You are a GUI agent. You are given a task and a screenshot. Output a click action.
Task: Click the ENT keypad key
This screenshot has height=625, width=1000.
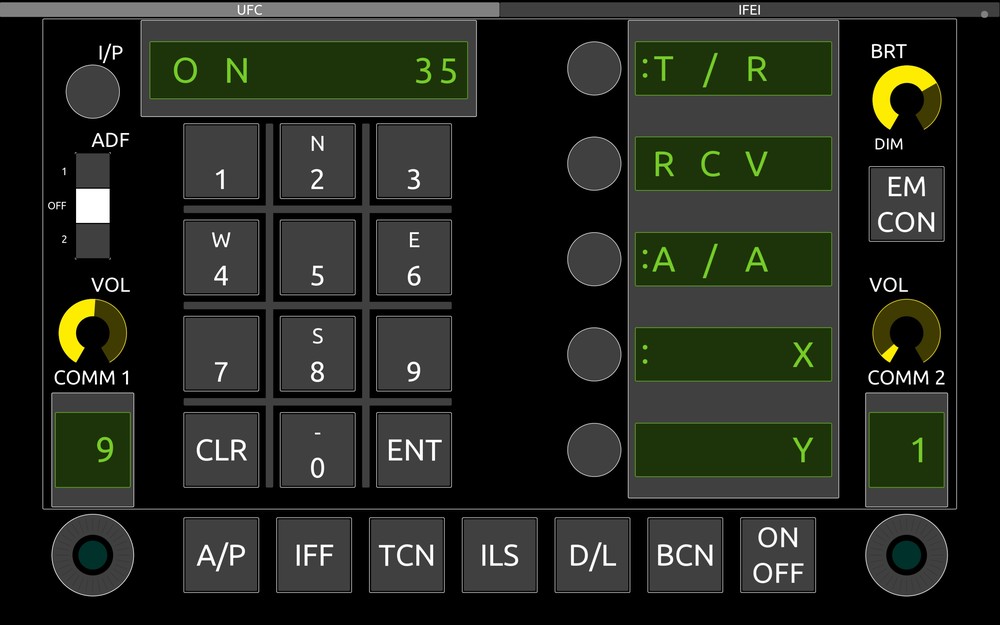pyautogui.click(x=414, y=450)
